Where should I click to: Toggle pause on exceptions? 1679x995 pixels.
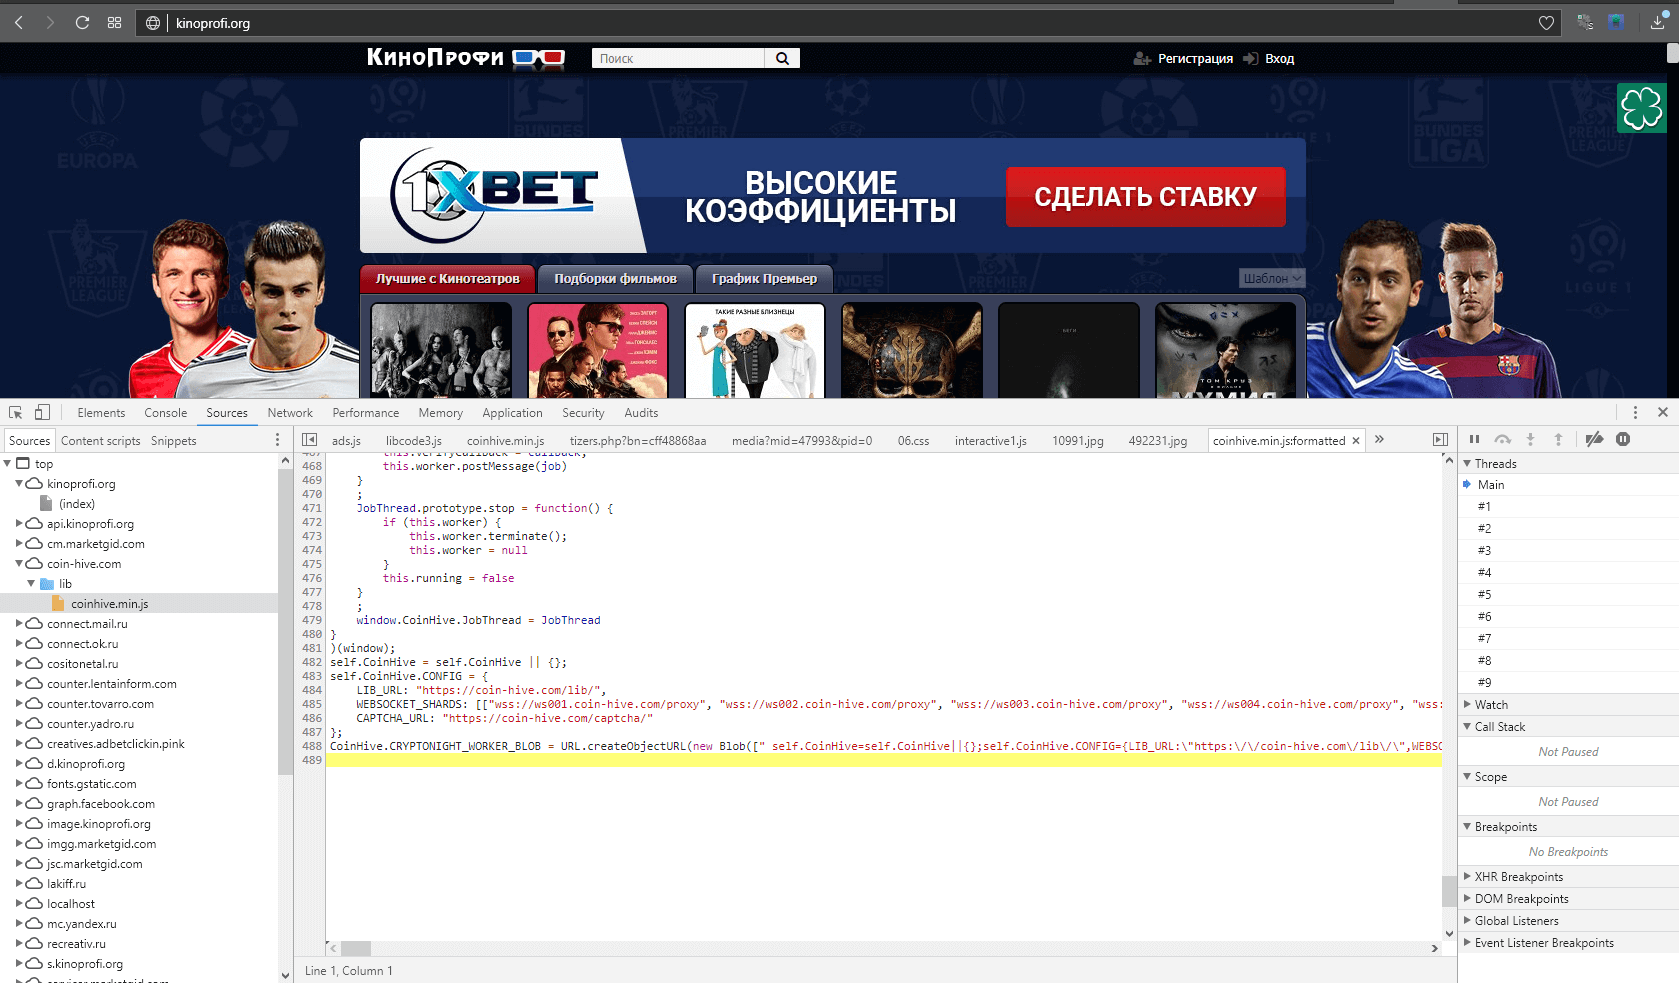coord(1623,440)
